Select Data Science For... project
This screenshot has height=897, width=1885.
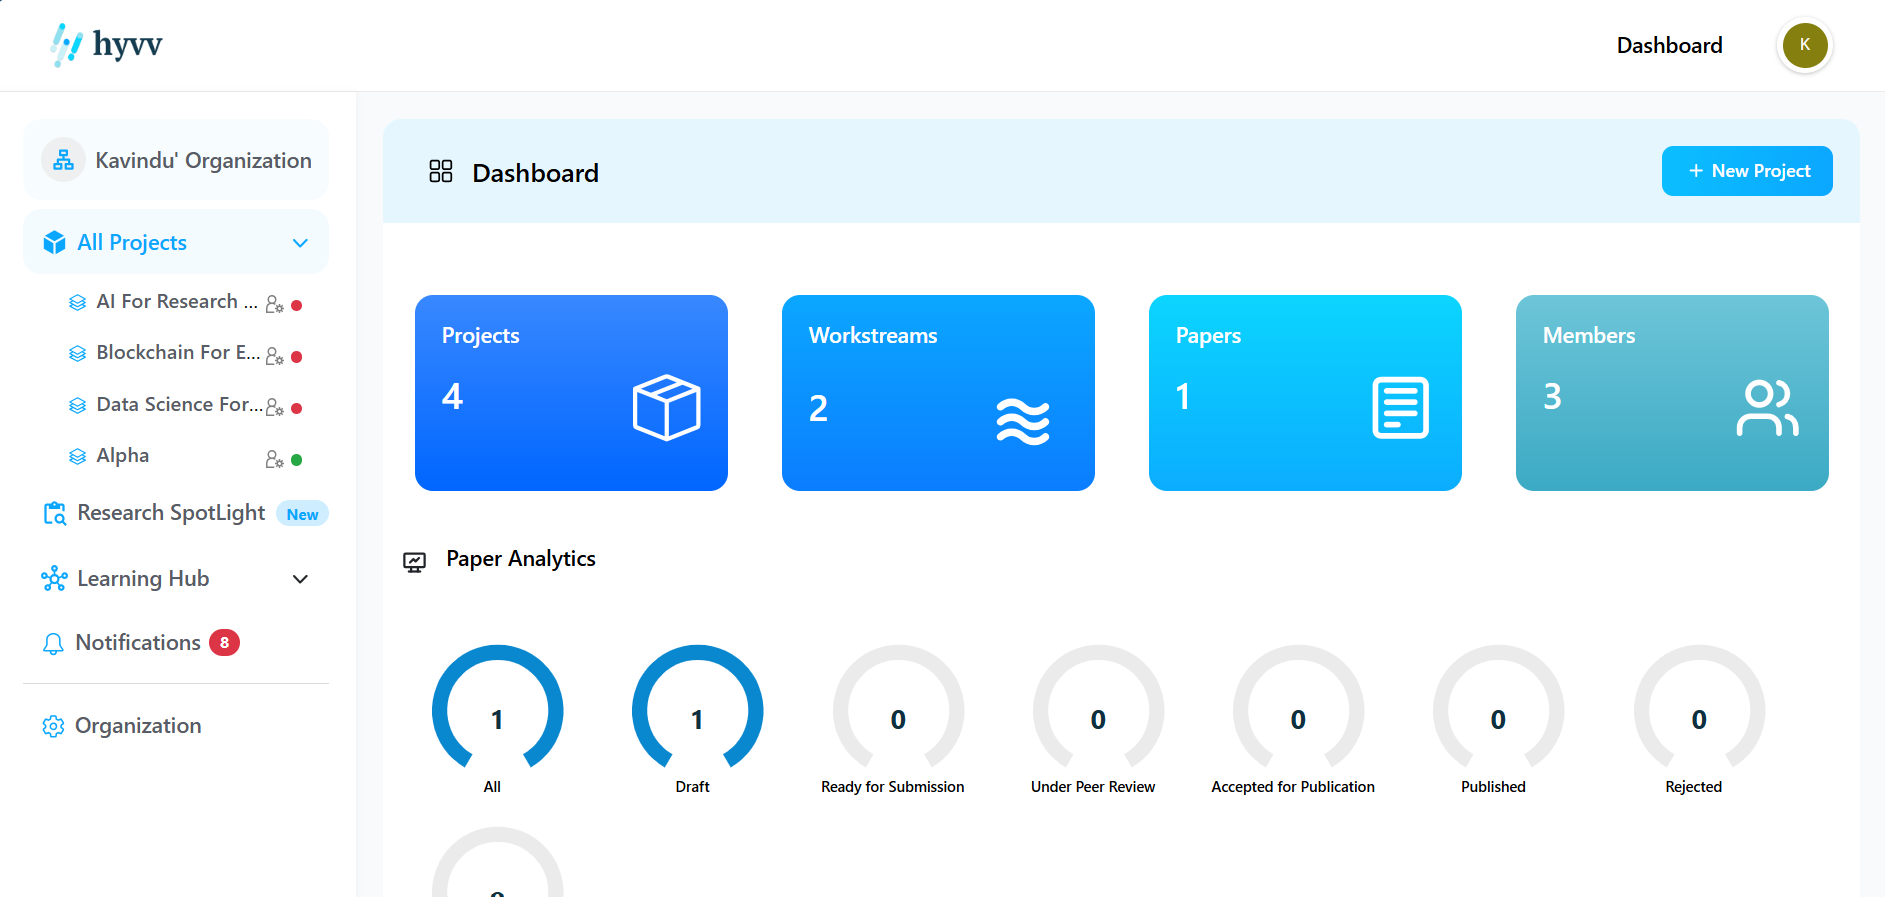(x=179, y=404)
